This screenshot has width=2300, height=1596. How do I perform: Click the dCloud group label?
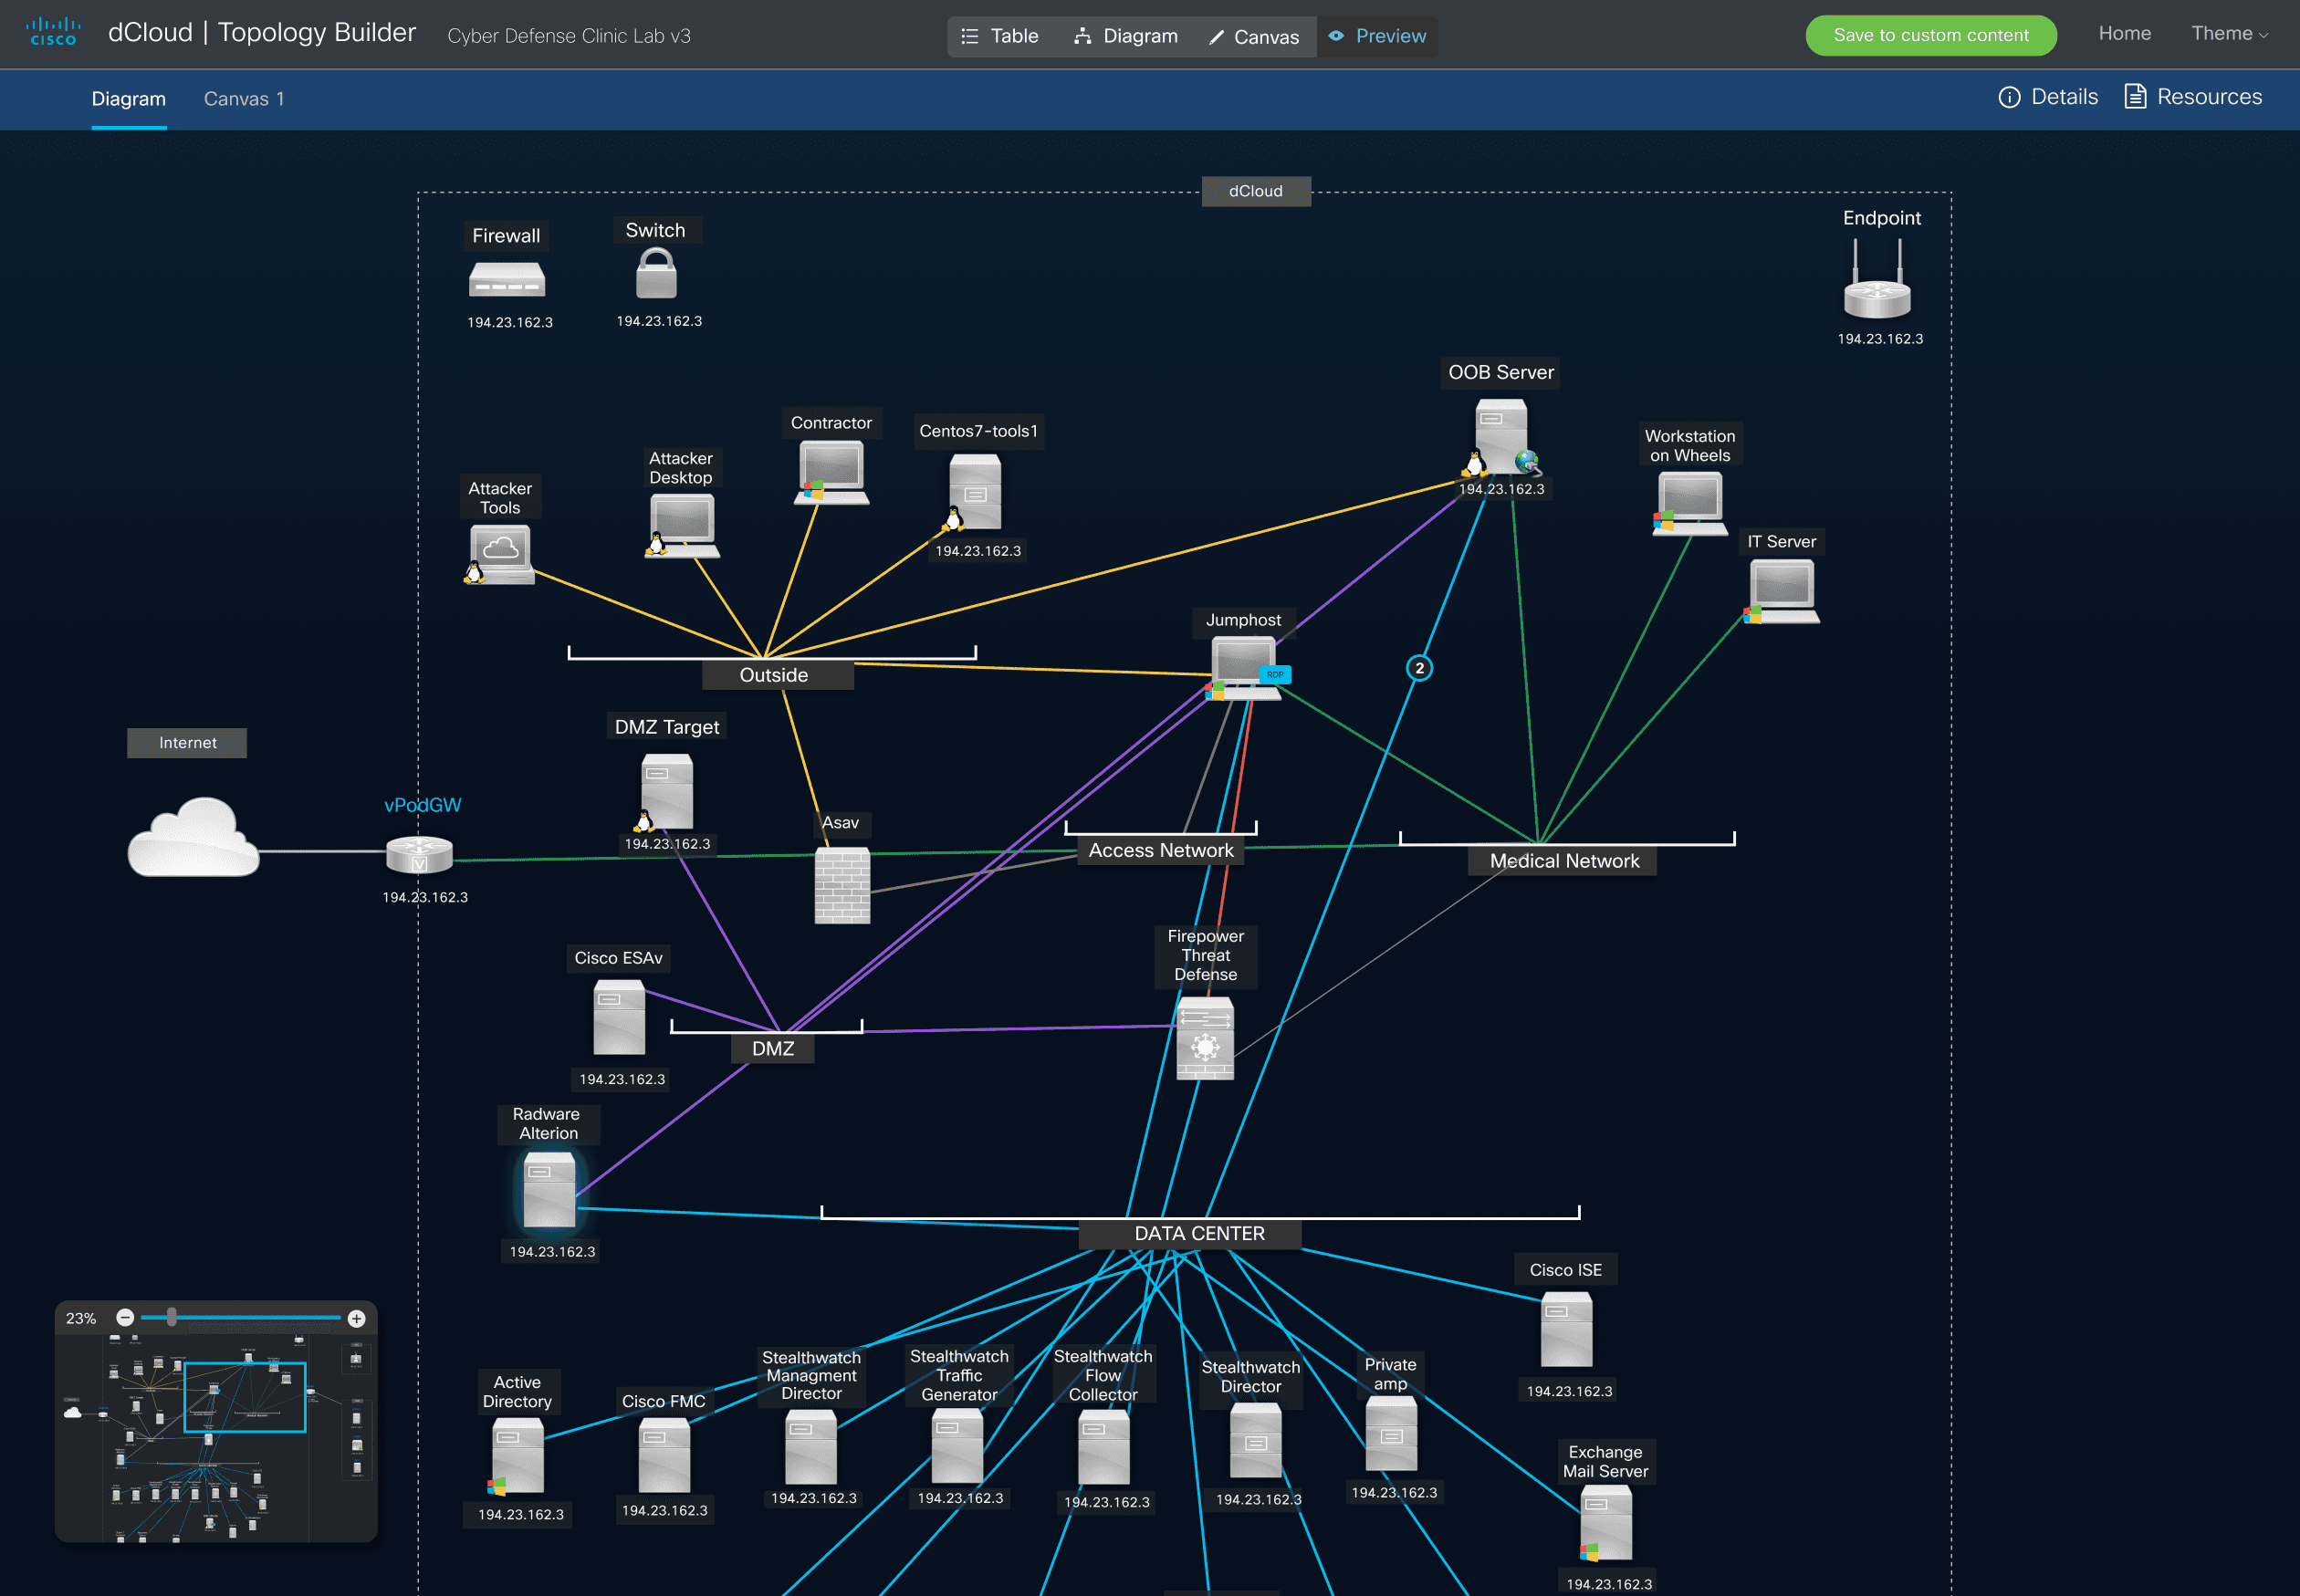pos(1255,191)
